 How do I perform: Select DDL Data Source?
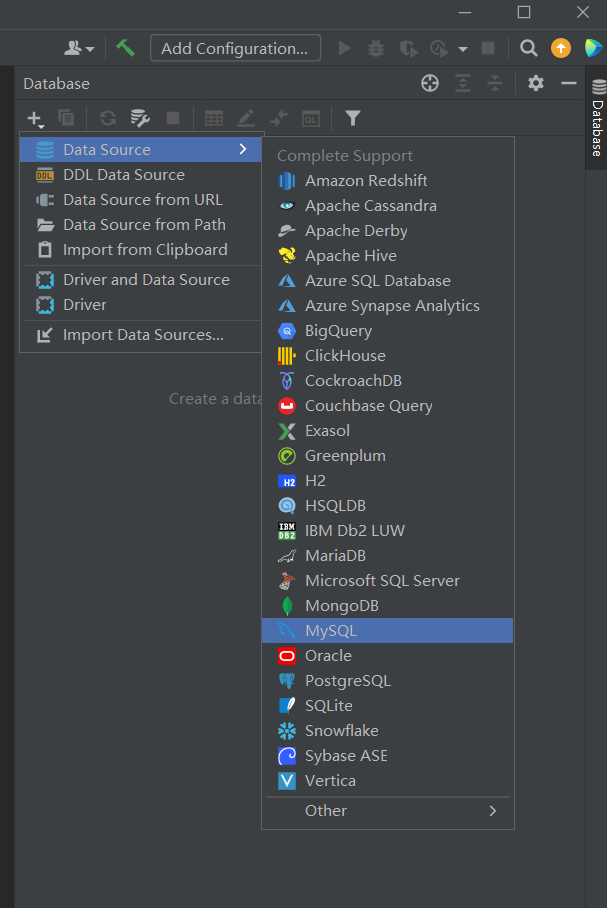(141, 174)
